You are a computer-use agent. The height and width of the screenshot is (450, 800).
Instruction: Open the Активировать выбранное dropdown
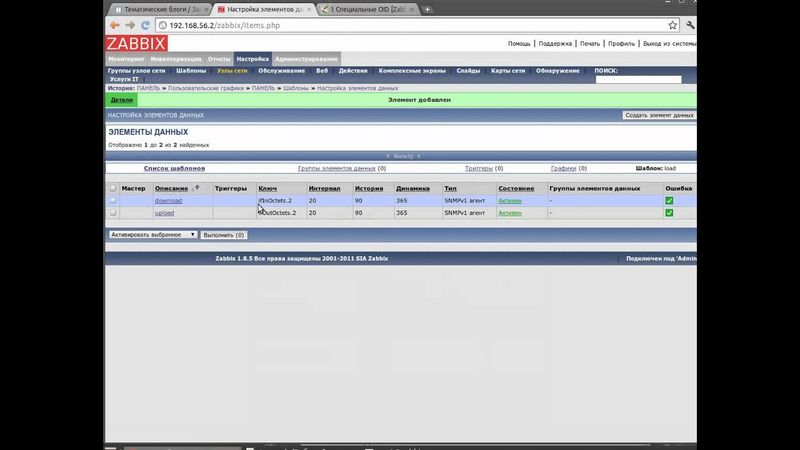[153, 235]
